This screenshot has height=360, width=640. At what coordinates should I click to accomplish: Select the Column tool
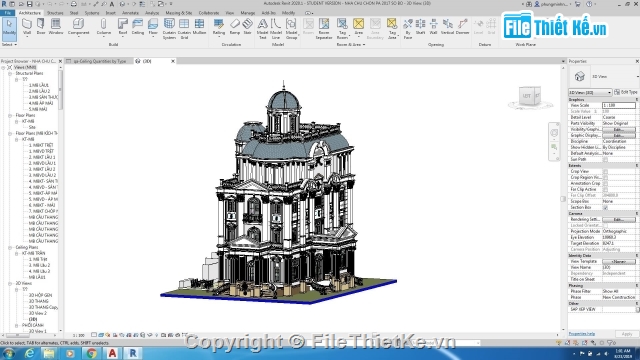(103, 27)
